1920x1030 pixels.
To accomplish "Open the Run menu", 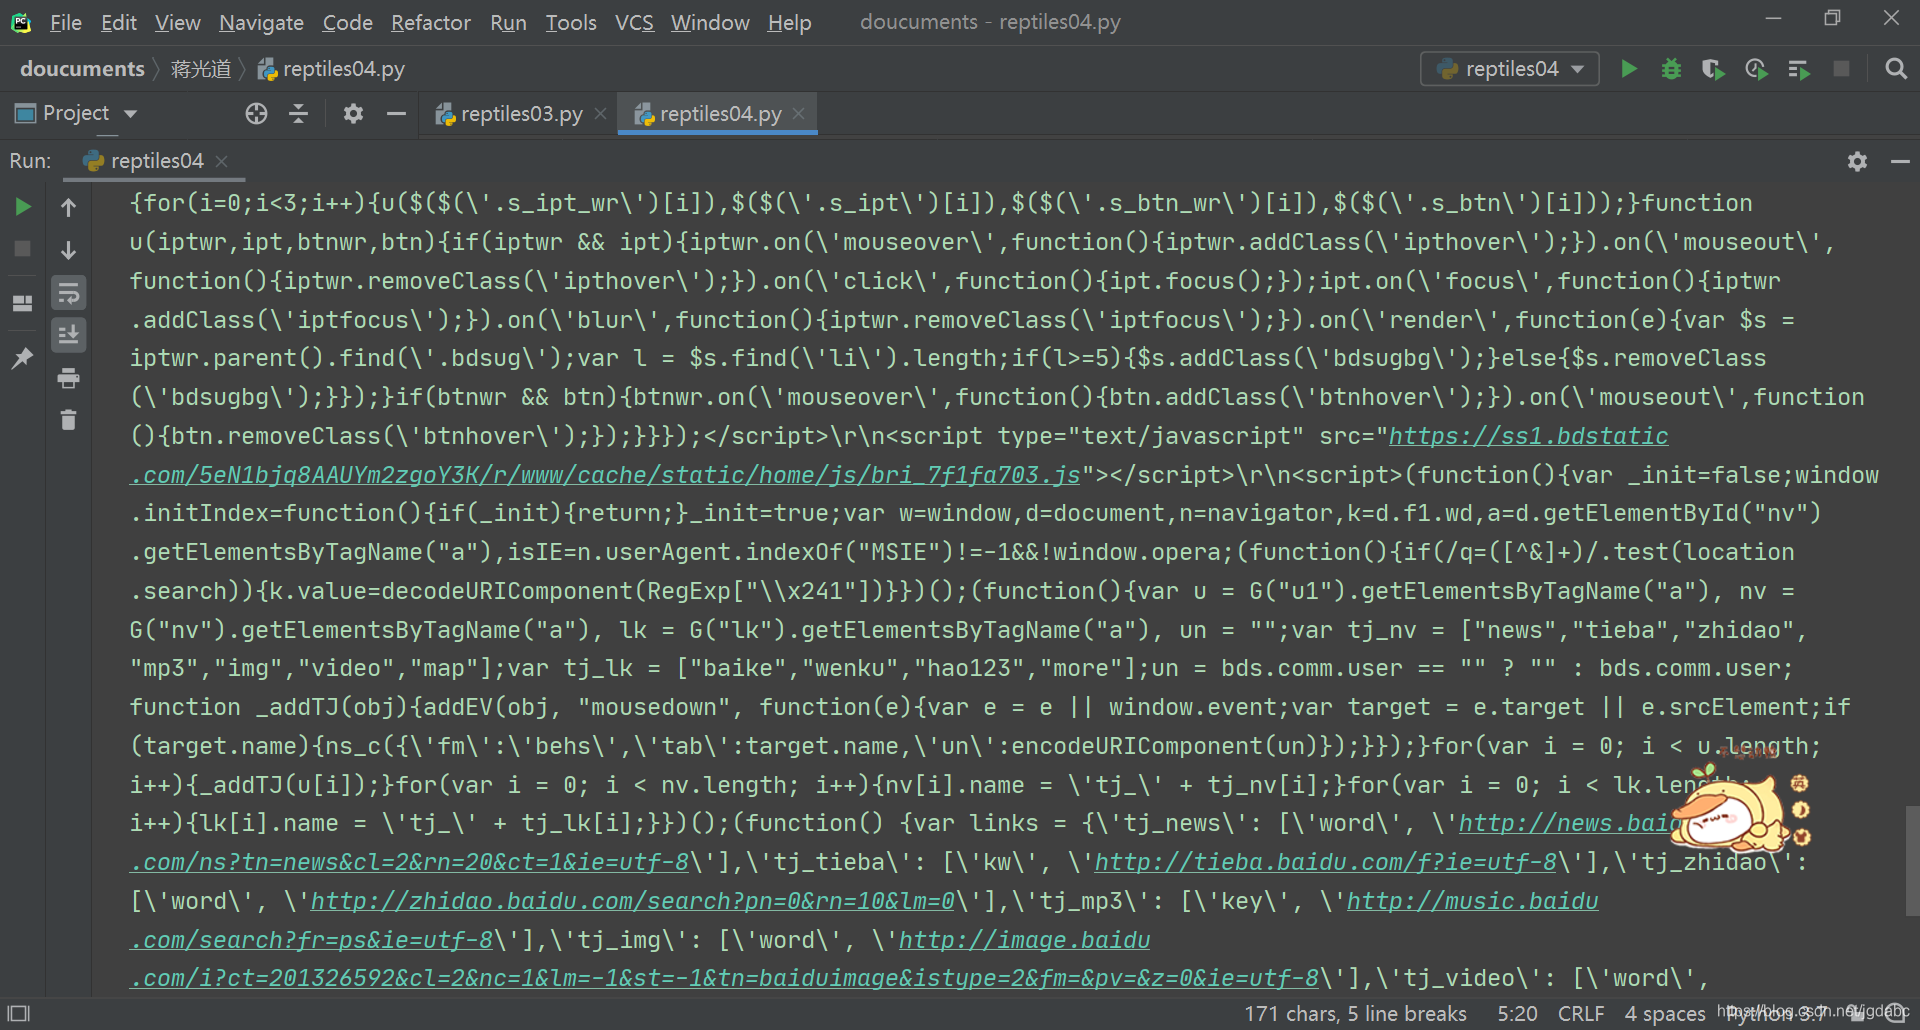I will pos(508,22).
